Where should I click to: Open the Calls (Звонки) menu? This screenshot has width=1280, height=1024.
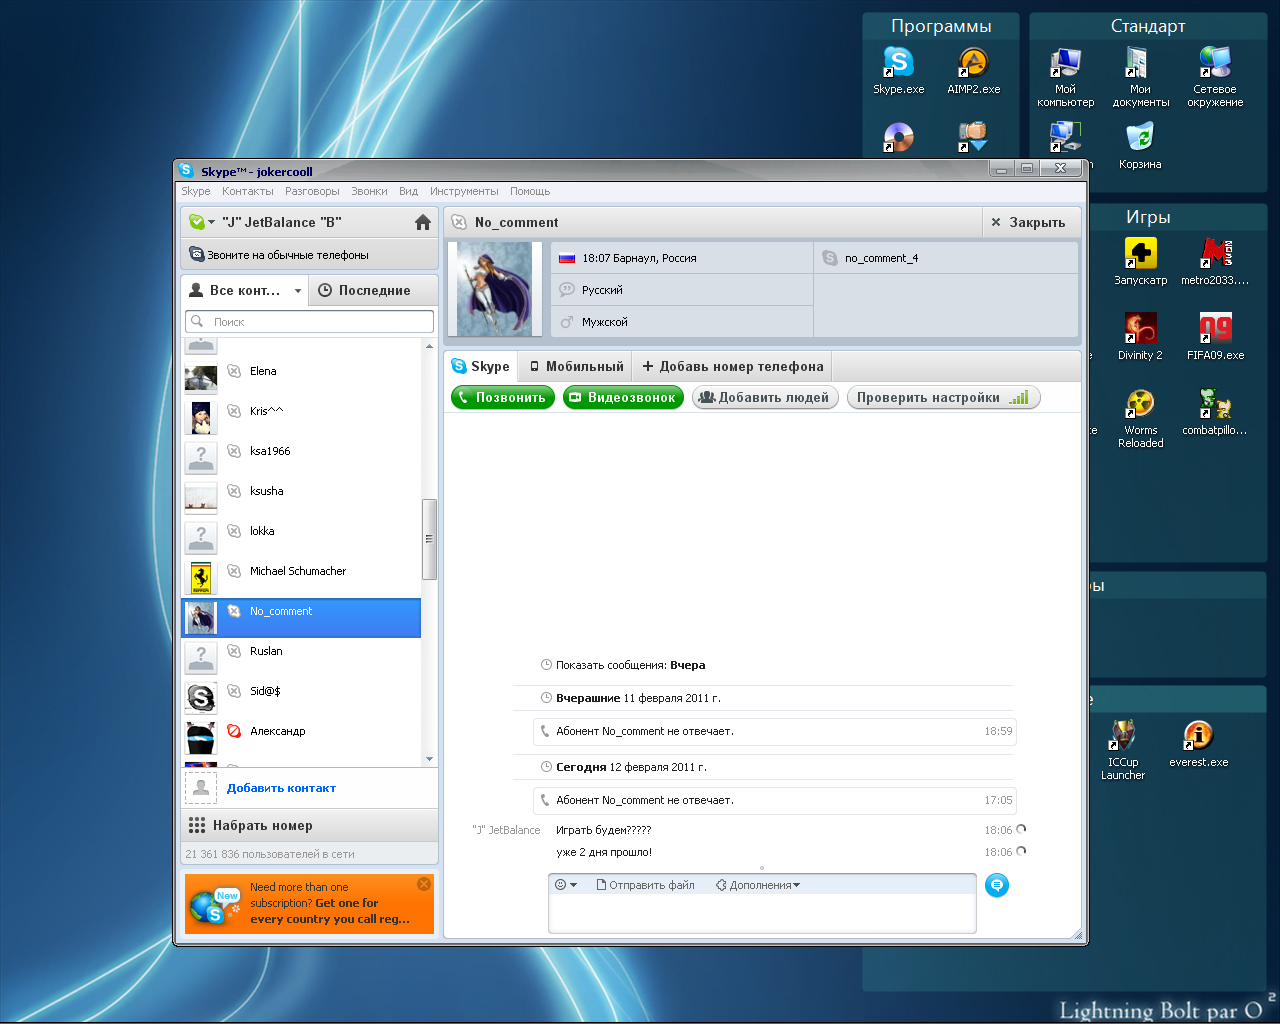click(369, 191)
